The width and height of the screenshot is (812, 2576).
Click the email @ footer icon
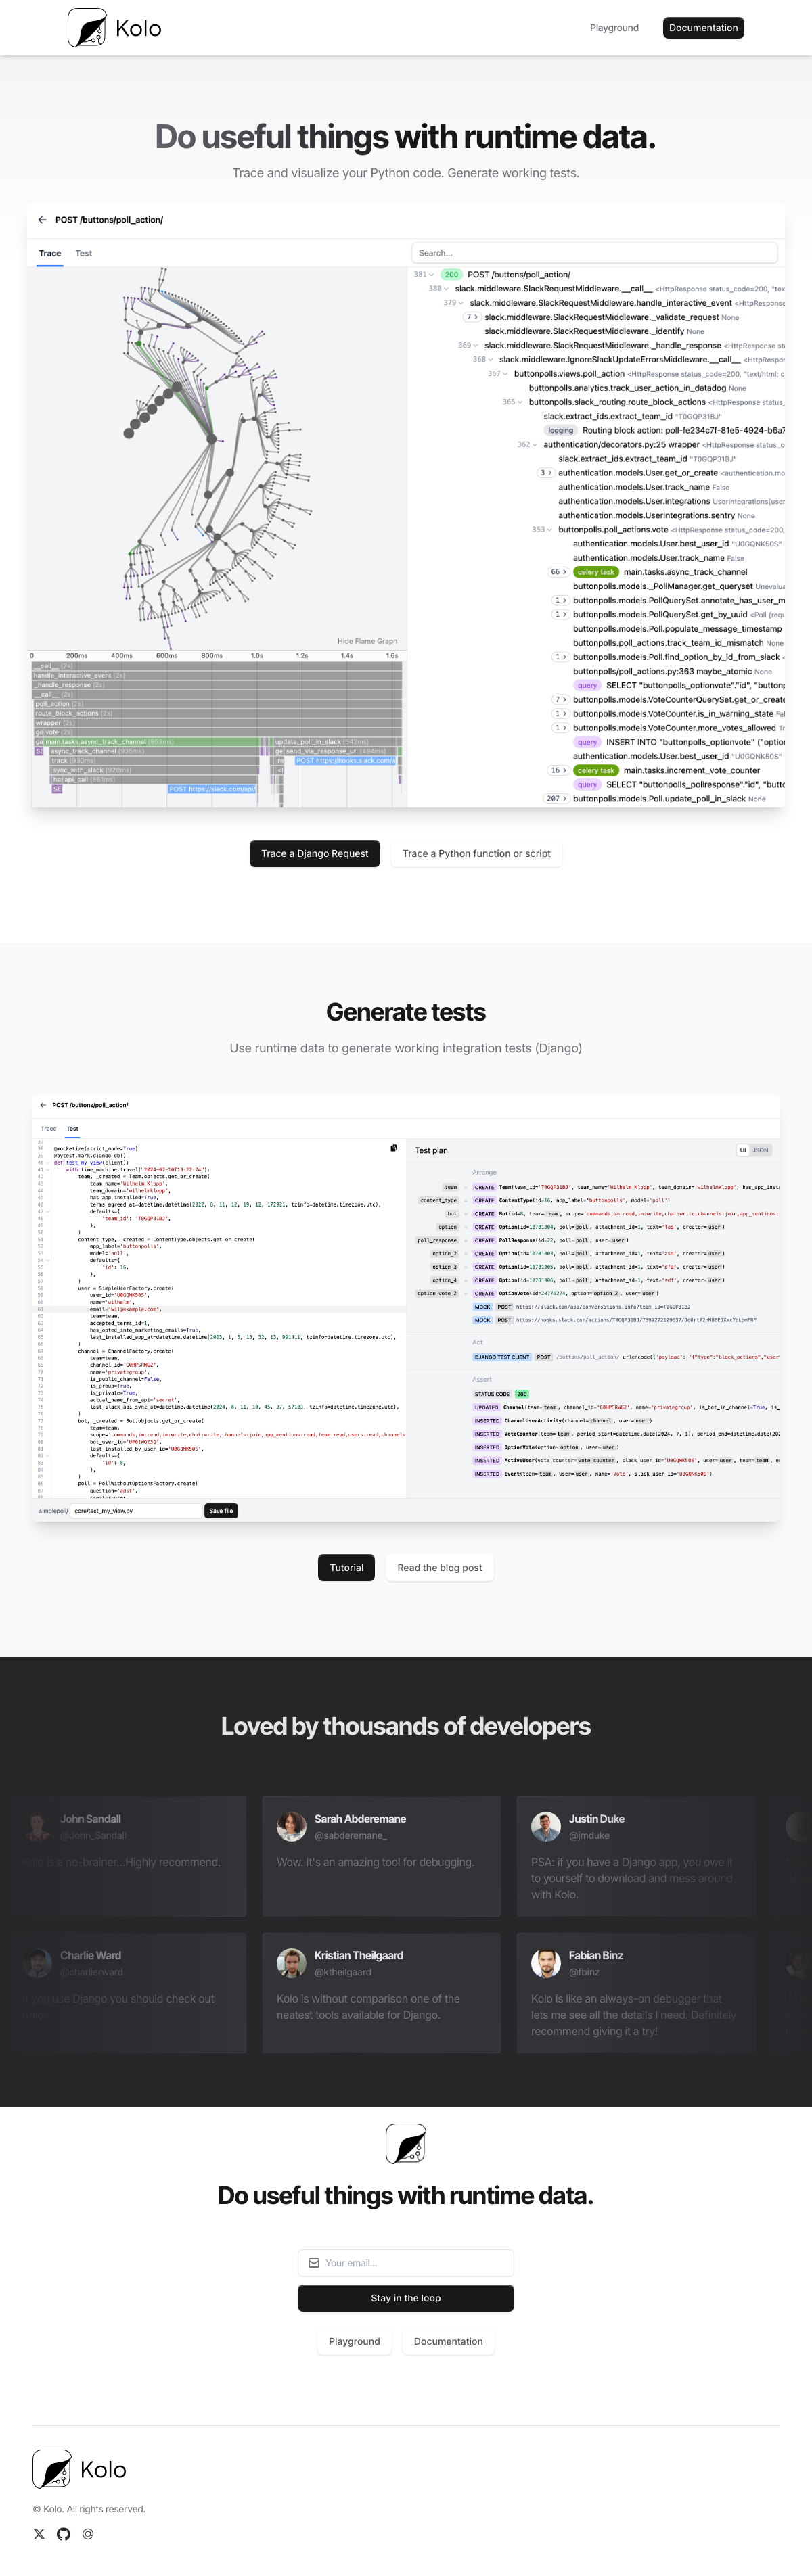[88, 2534]
